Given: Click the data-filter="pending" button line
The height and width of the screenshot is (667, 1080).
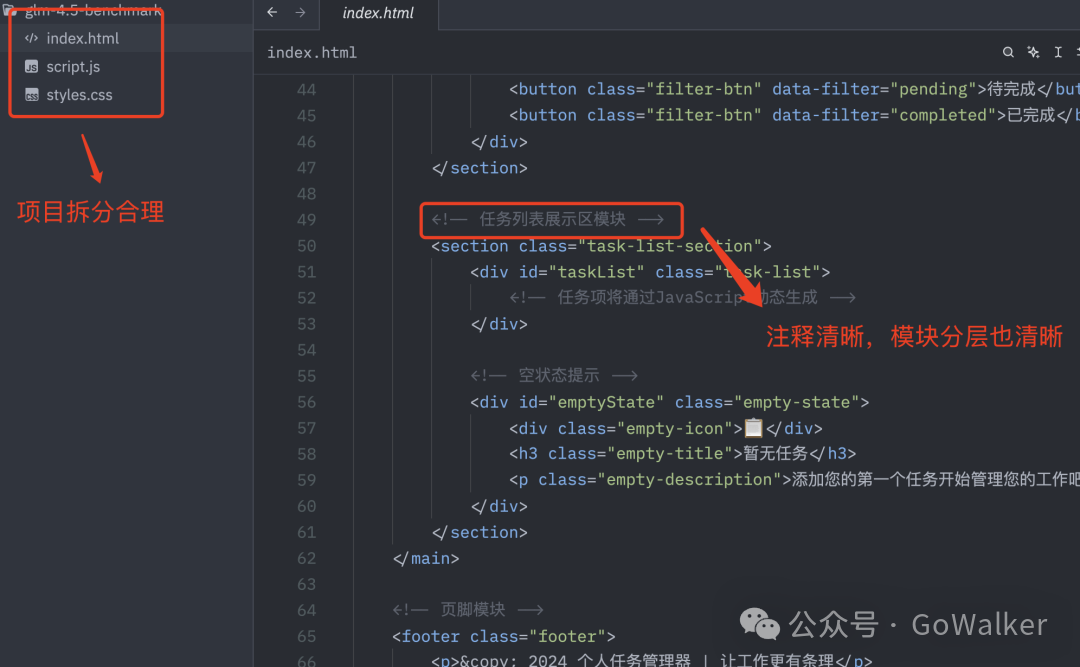Looking at the screenshot, I should tap(794, 90).
